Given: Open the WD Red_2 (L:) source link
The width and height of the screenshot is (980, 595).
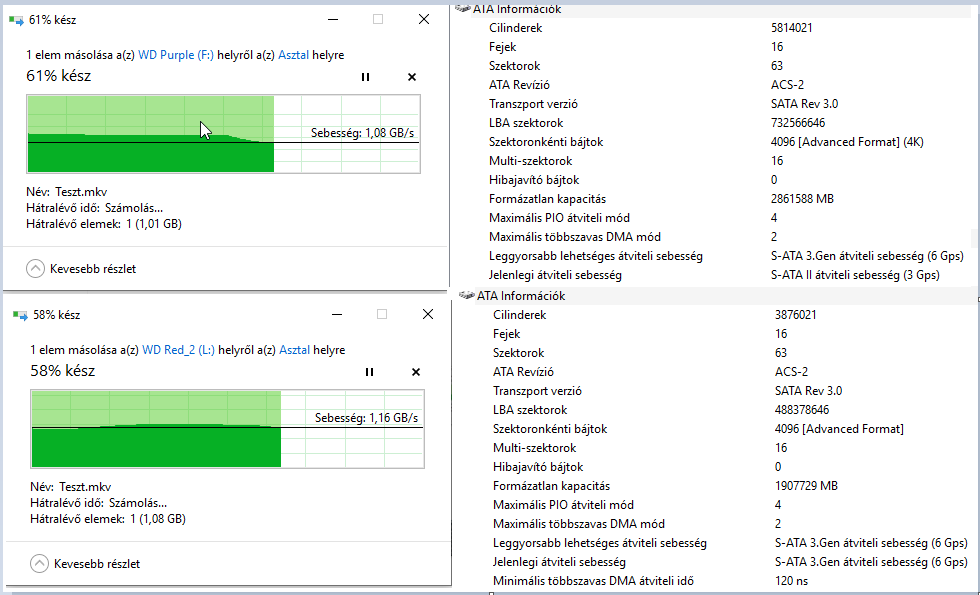Looking at the screenshot, I should tap(179, 350).
